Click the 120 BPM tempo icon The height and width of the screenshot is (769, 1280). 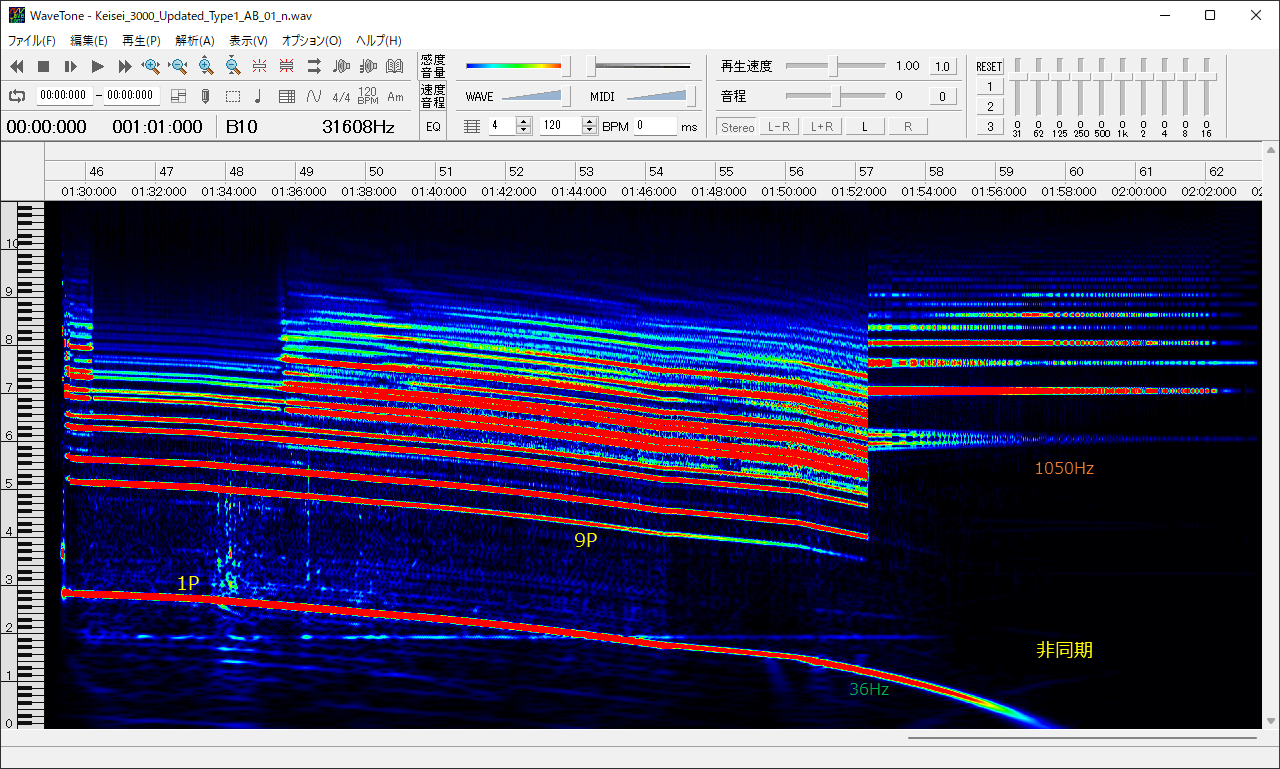(x=367, y=96)
